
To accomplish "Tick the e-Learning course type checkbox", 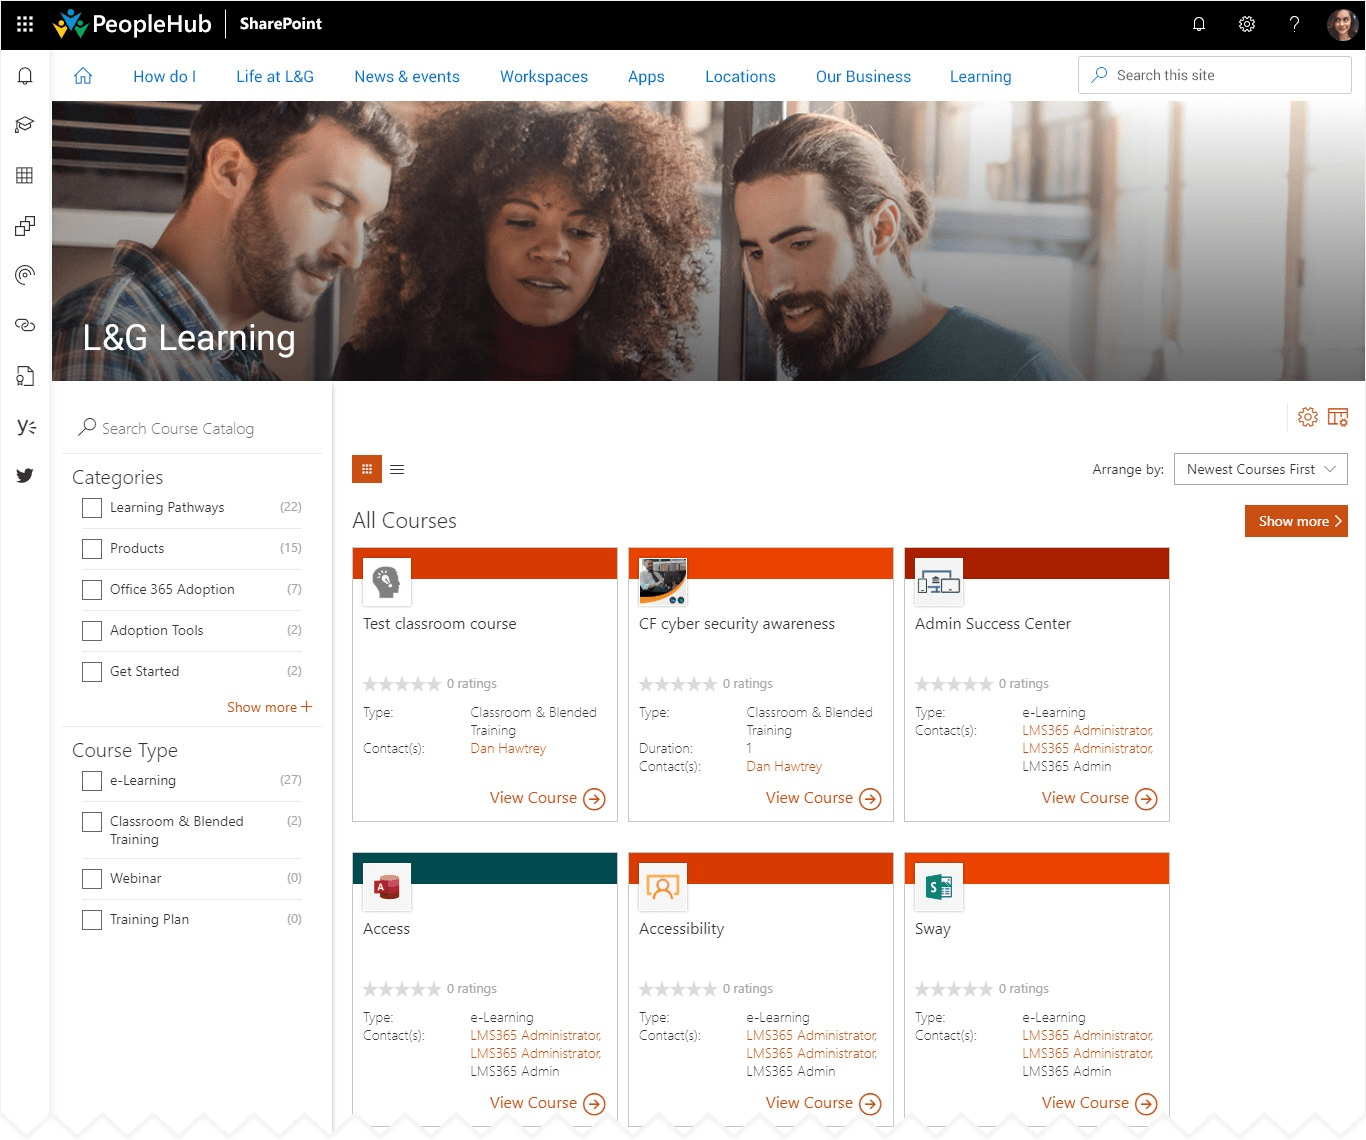I will point(92,781).
